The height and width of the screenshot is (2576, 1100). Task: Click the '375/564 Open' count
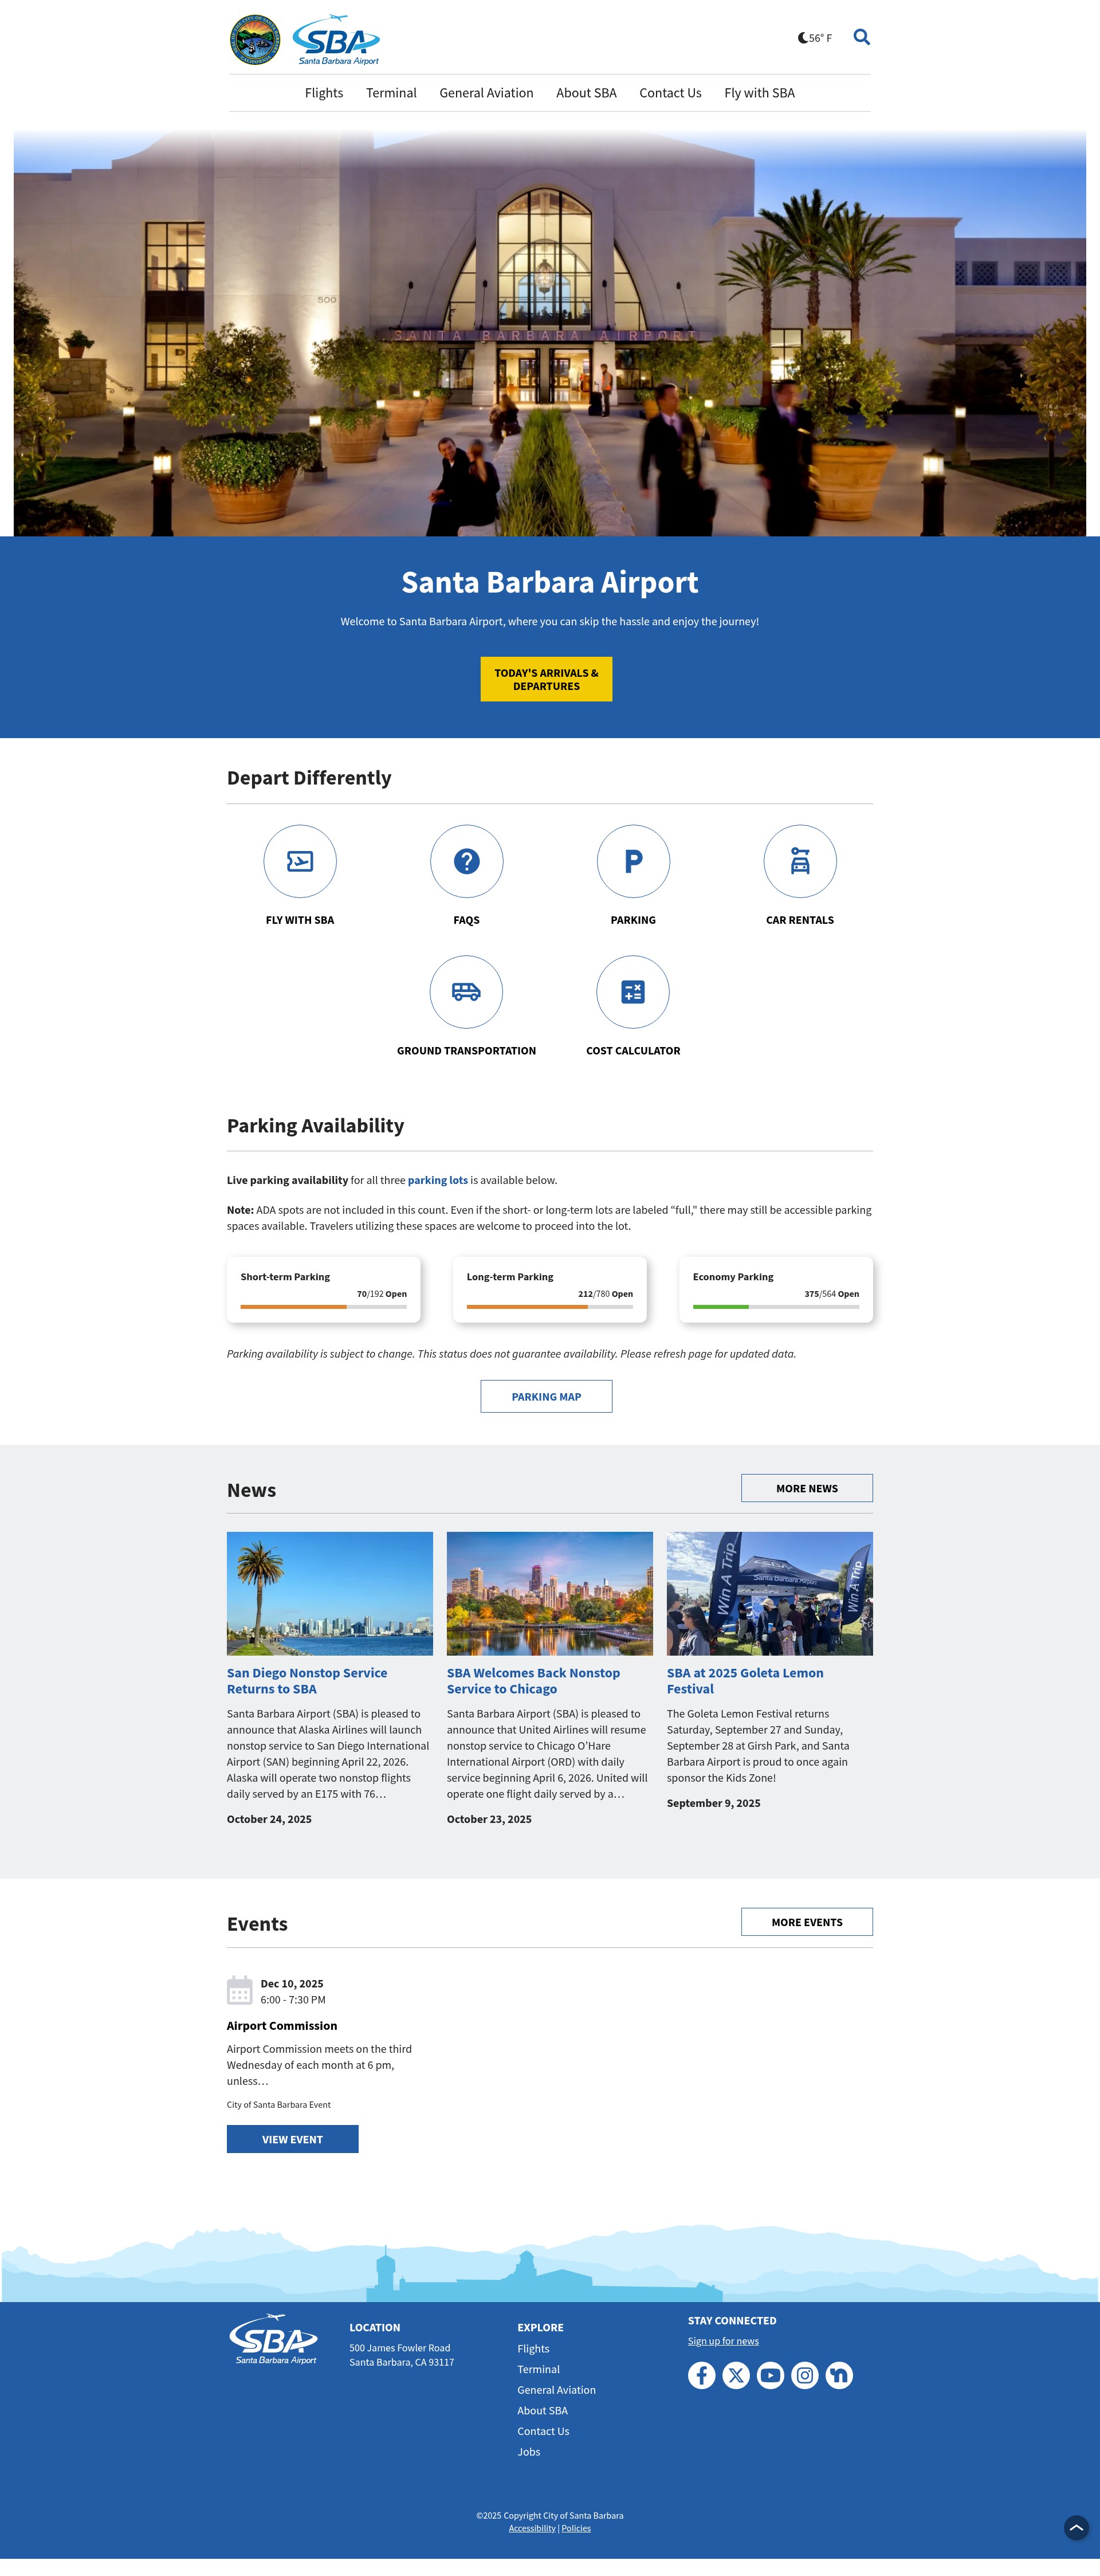point(832,1294)
